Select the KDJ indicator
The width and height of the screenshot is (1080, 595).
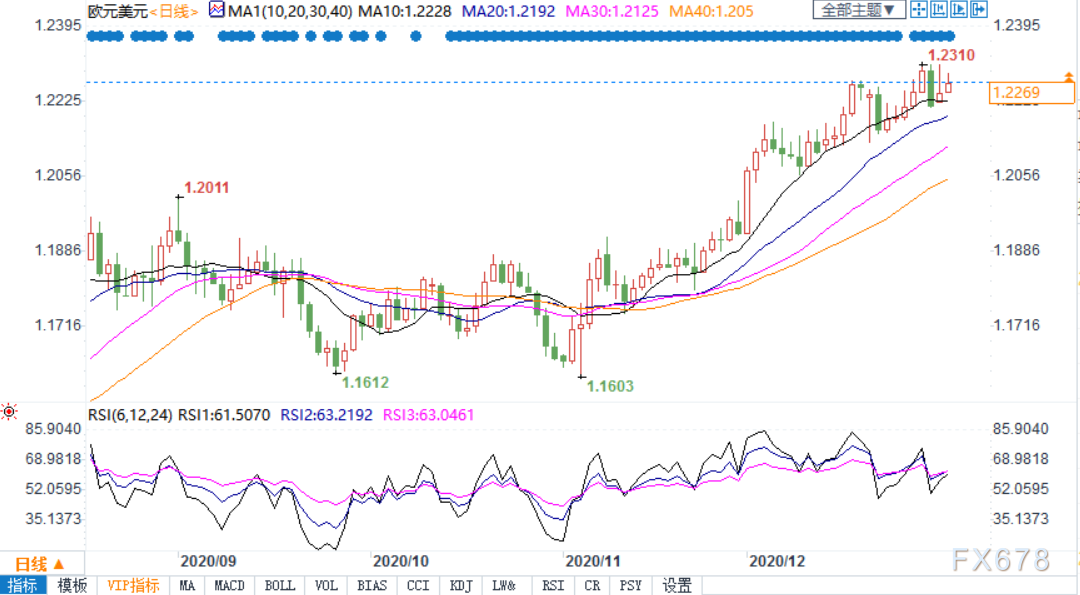click(x=462, y=585)
